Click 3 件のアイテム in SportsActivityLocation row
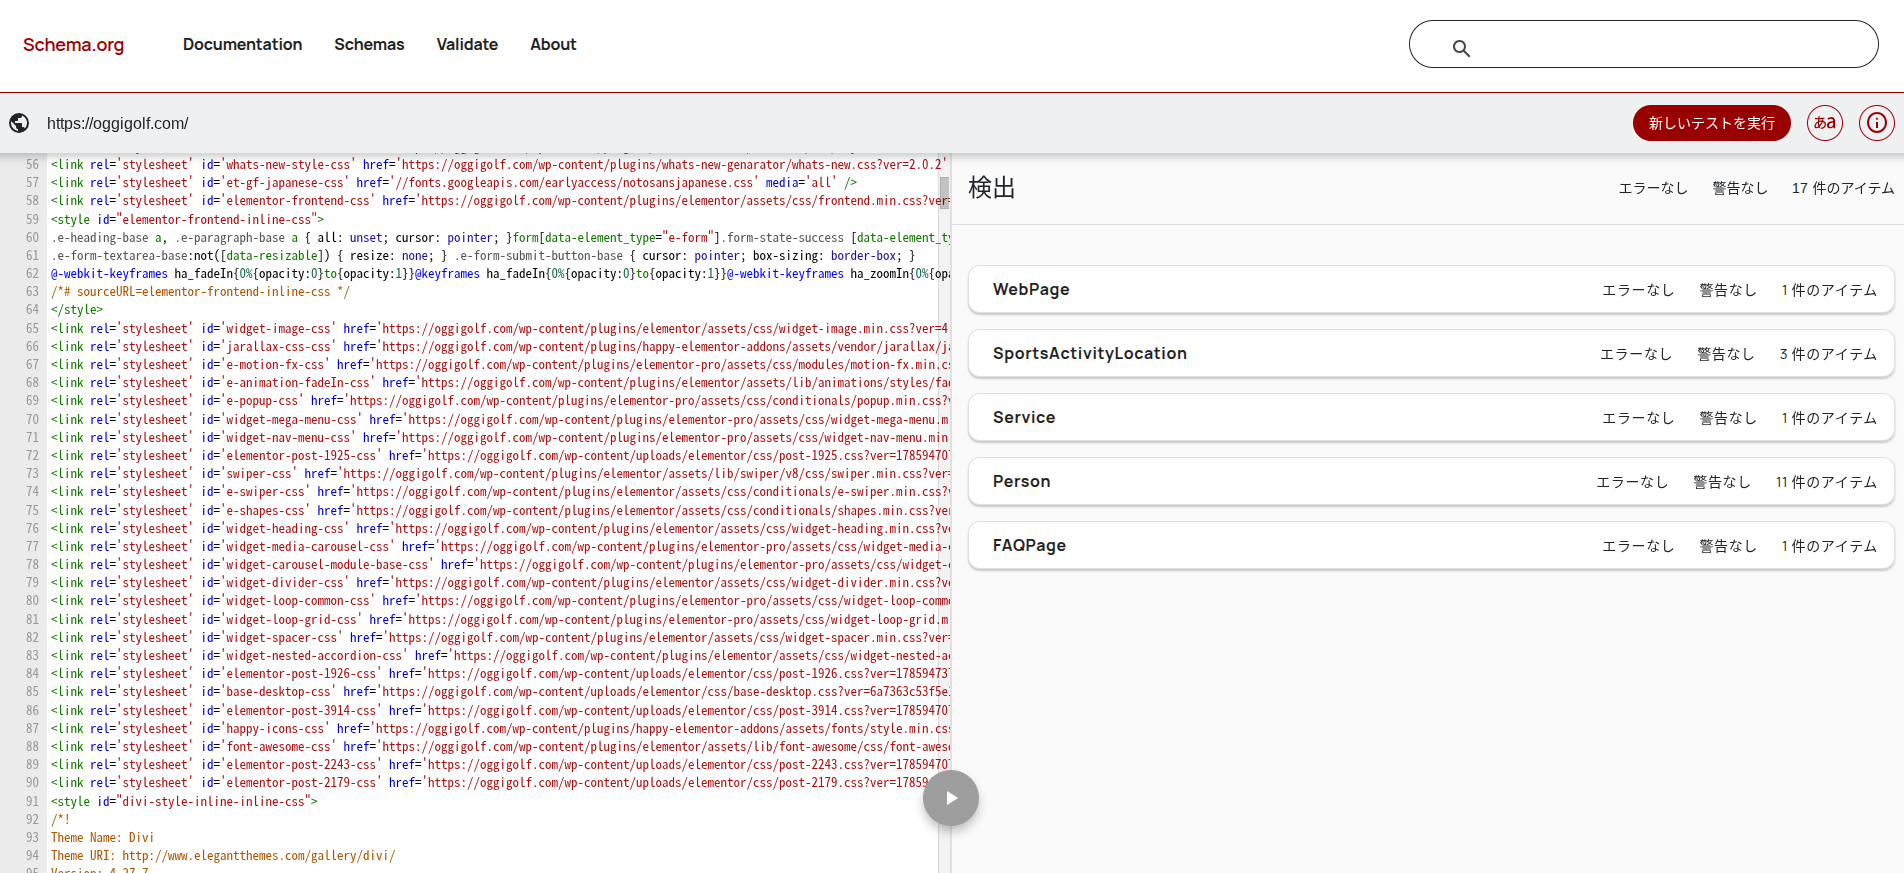The image size is (1904, 873). 1828,354
